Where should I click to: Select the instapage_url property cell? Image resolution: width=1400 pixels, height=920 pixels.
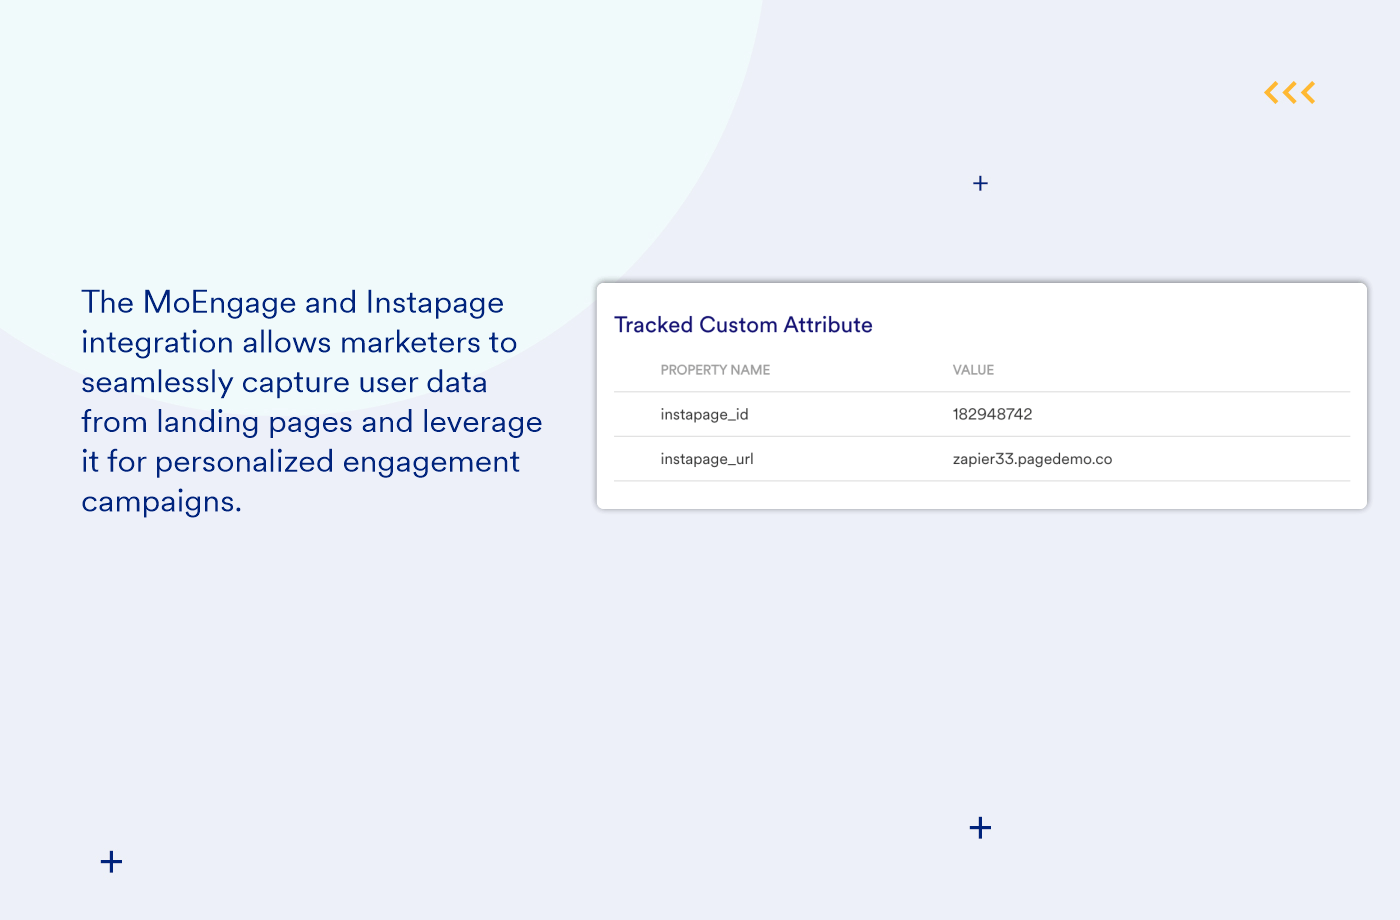tap(707, 459)
